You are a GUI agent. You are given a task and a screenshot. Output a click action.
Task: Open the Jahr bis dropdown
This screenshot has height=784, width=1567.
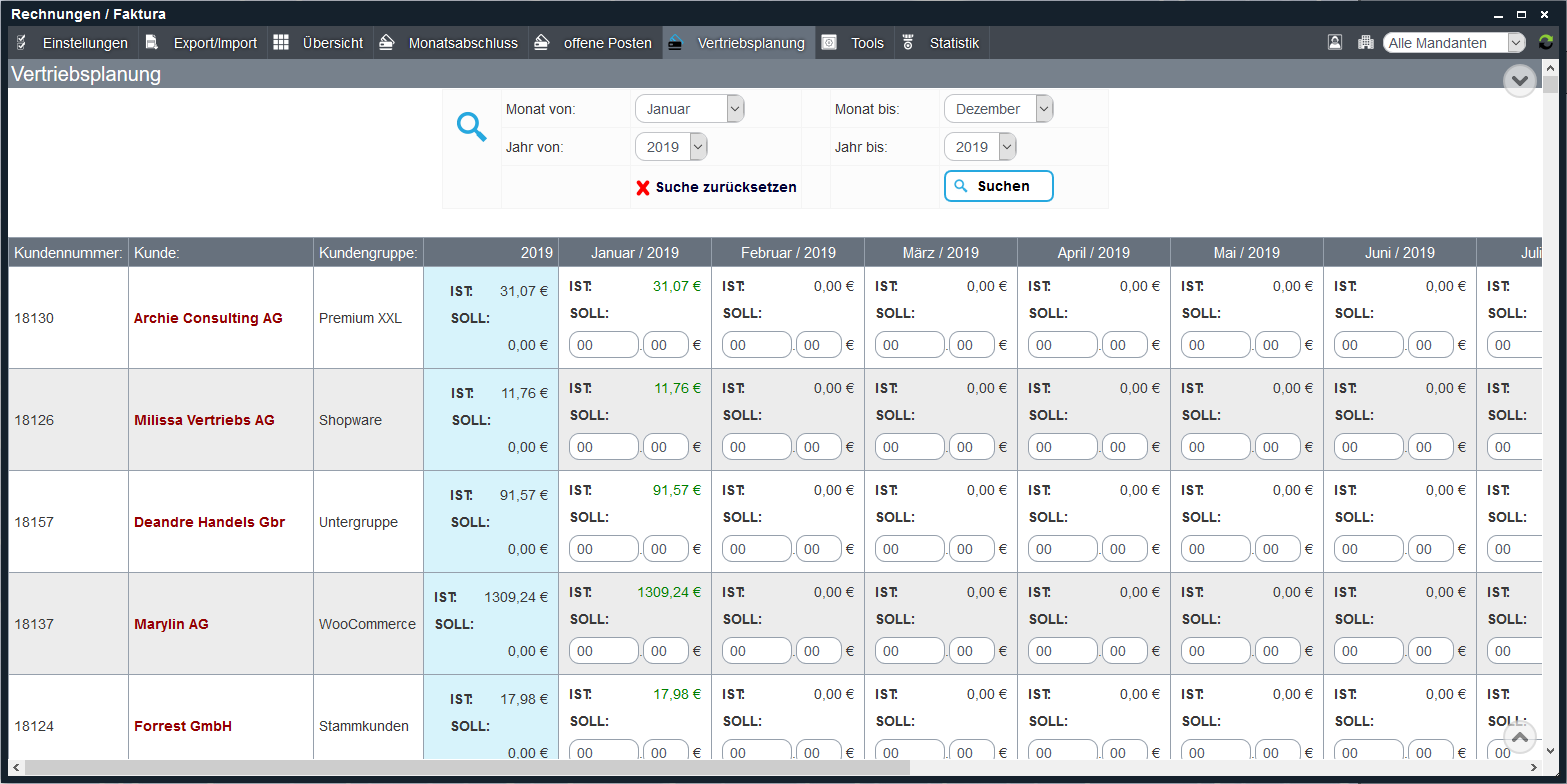(980, 147)
